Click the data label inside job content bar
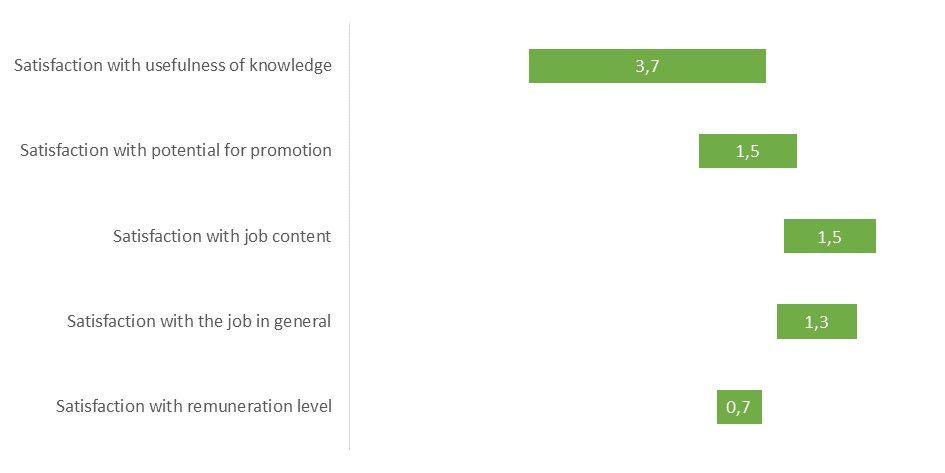The image size is (945, 473). click(830, 237)
